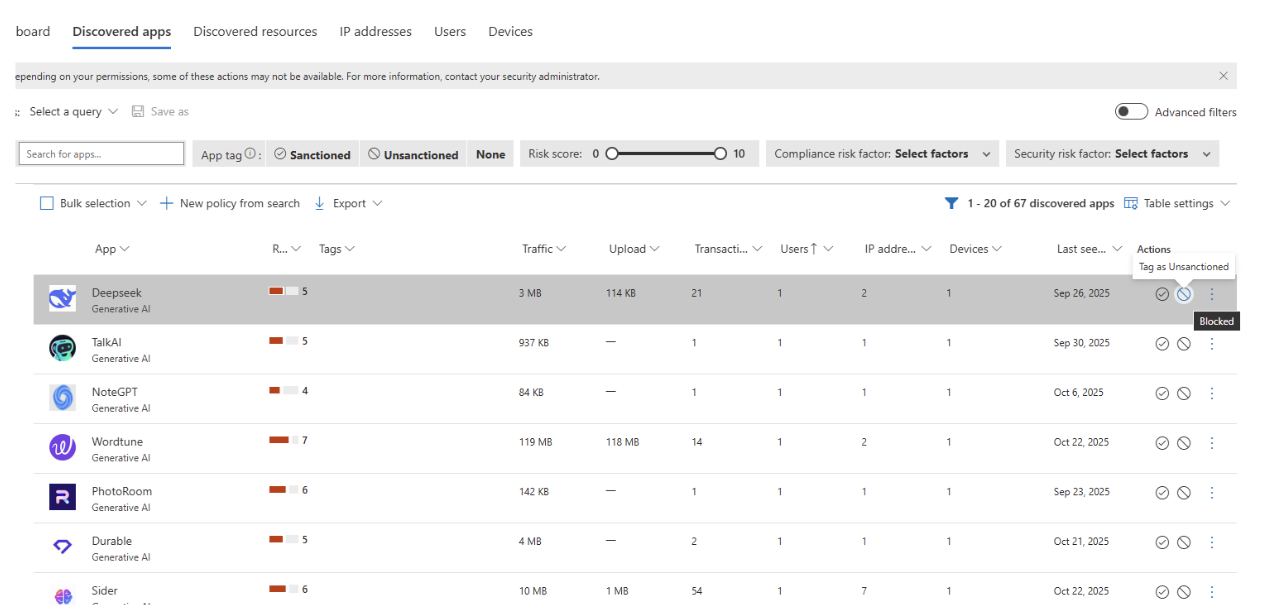The width and height of the screenshot is (1276, 605).
Task: Sort by Last seen column header
Action: [1088, 249]
